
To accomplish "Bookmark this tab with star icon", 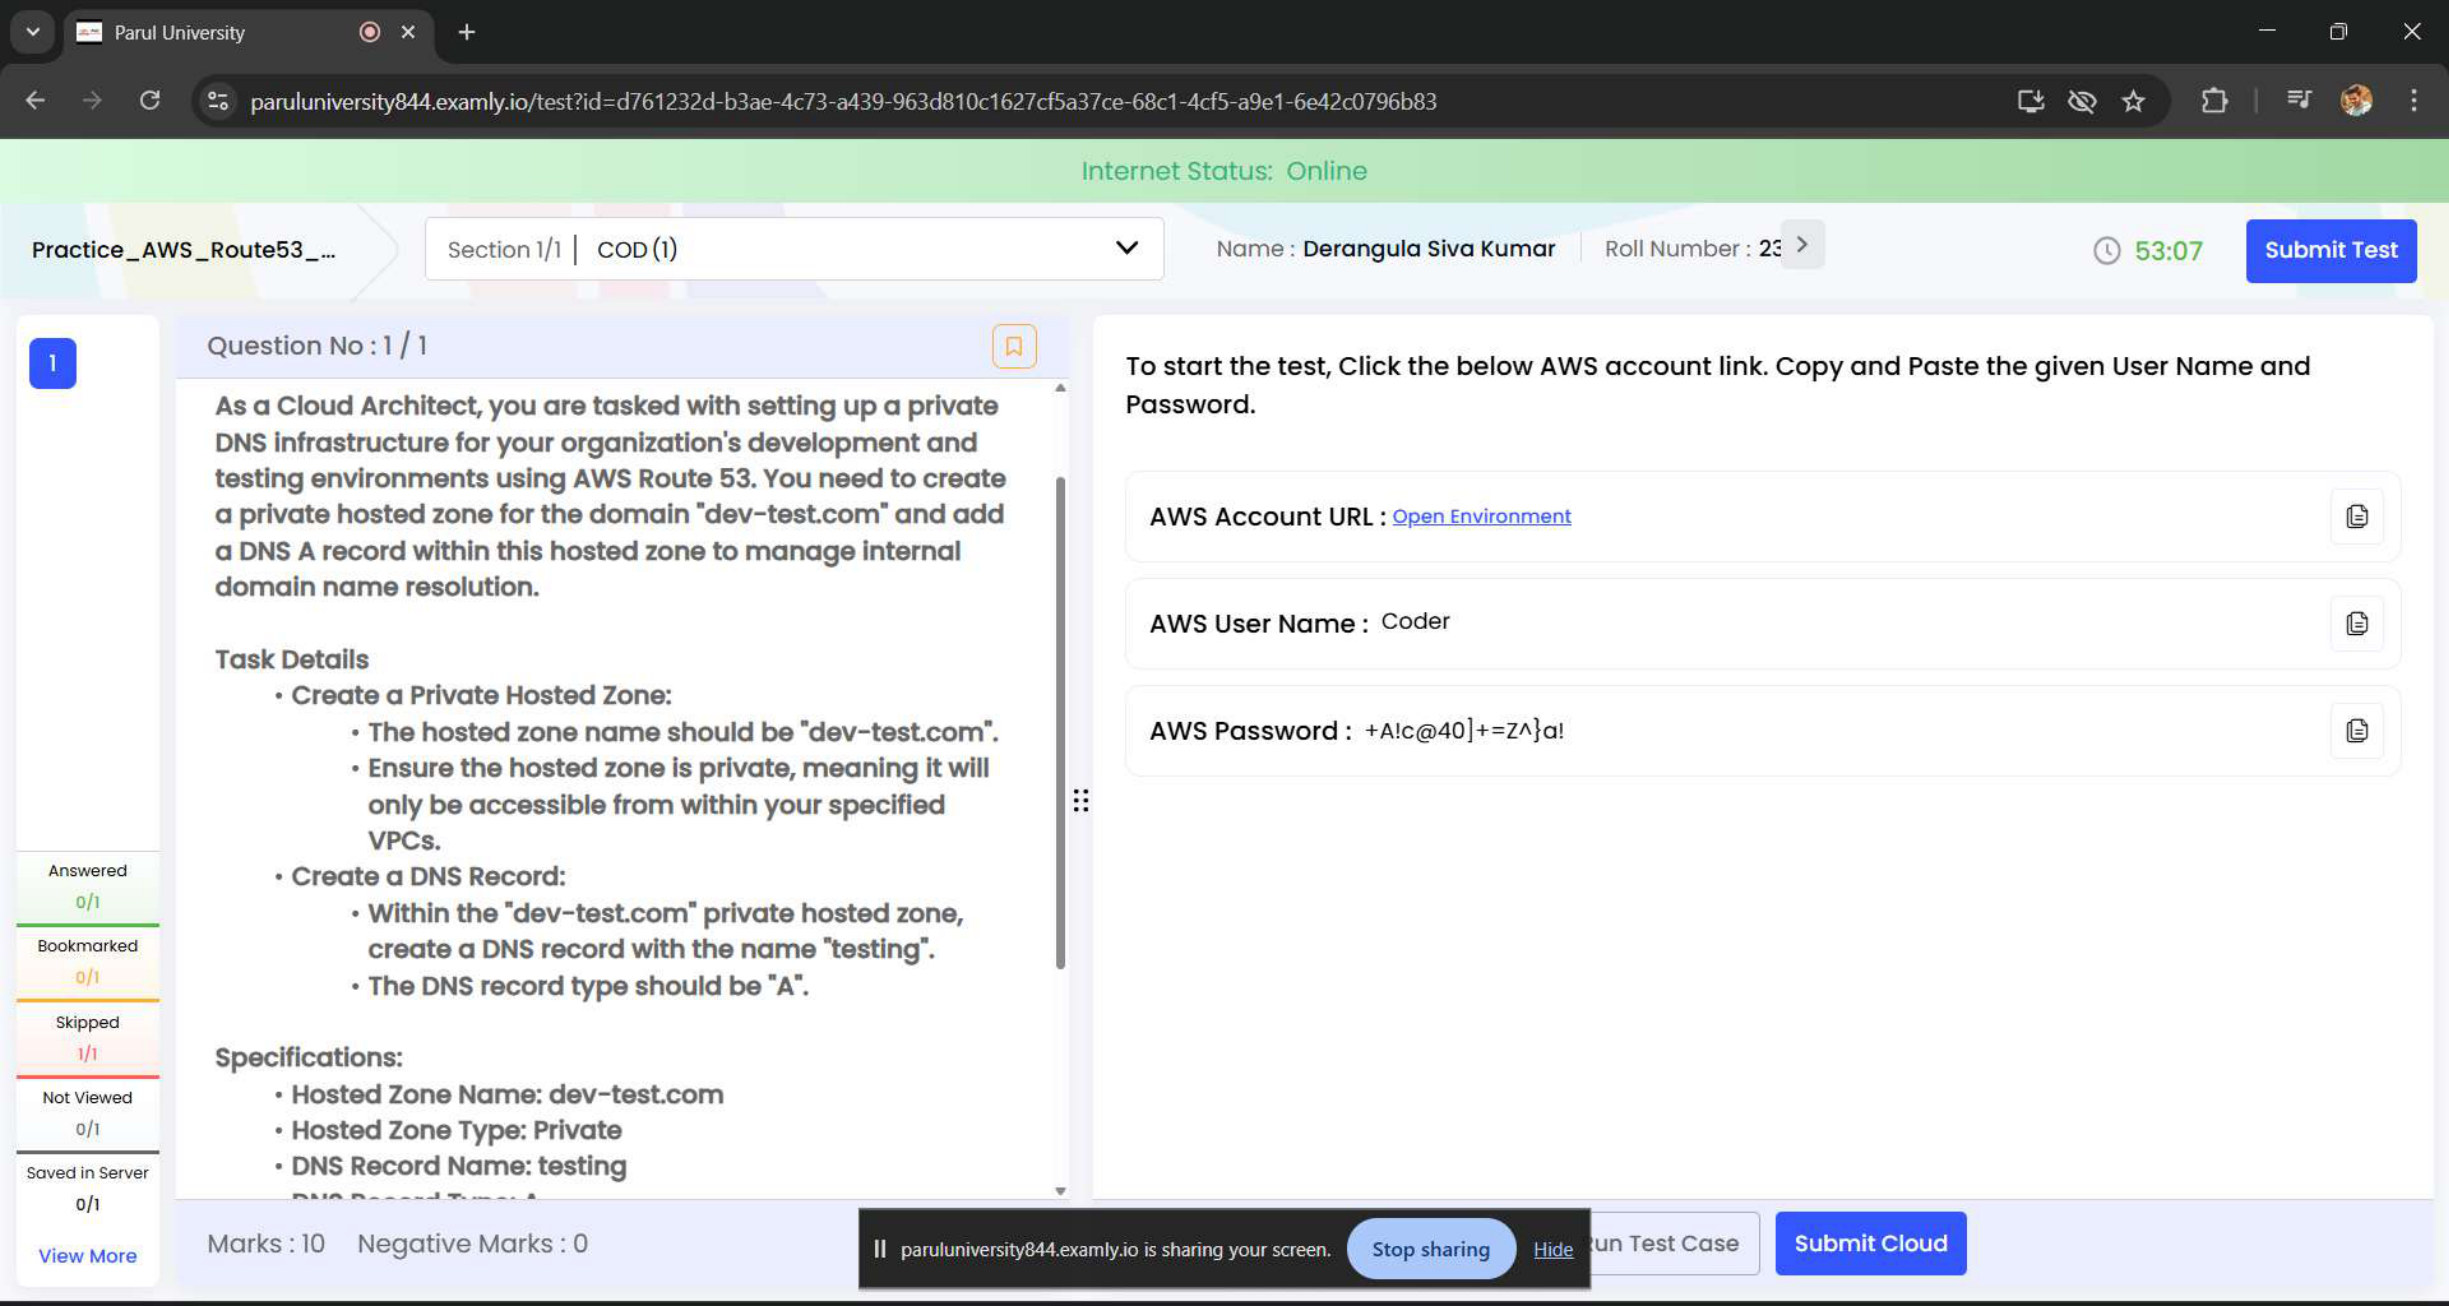I will coord(2133,101).
